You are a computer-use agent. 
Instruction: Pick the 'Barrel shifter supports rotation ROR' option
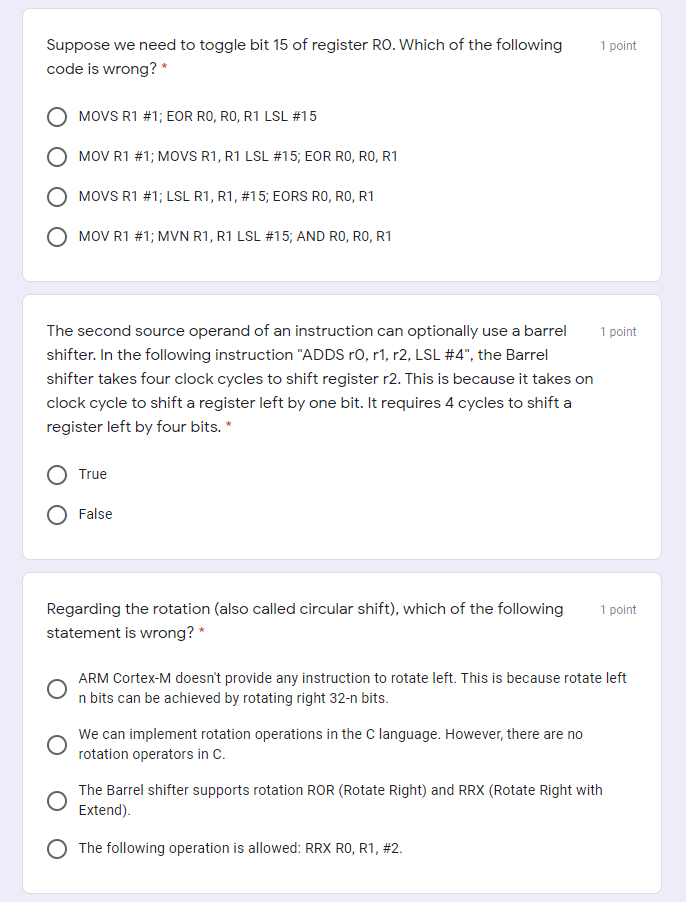click(x=58, y=801)
